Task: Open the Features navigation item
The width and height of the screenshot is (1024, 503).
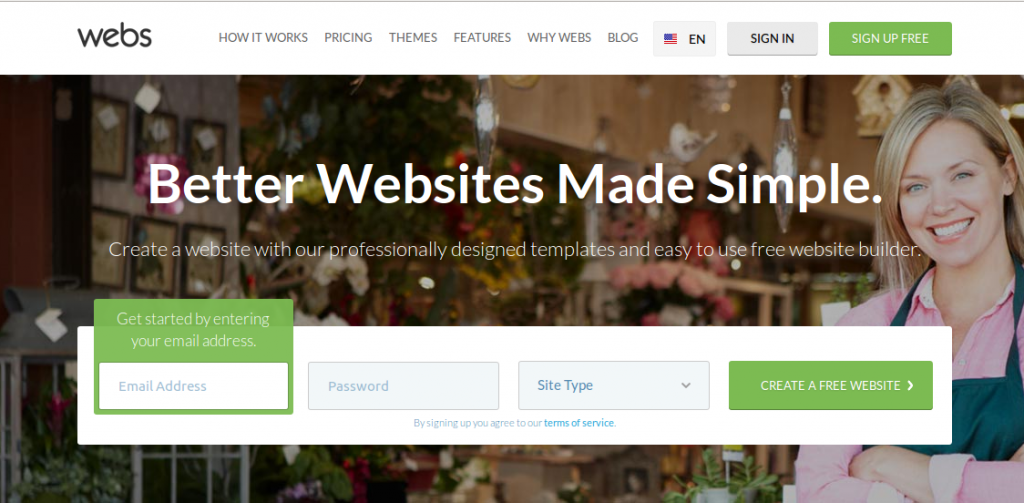Action: tap(482, 38)
